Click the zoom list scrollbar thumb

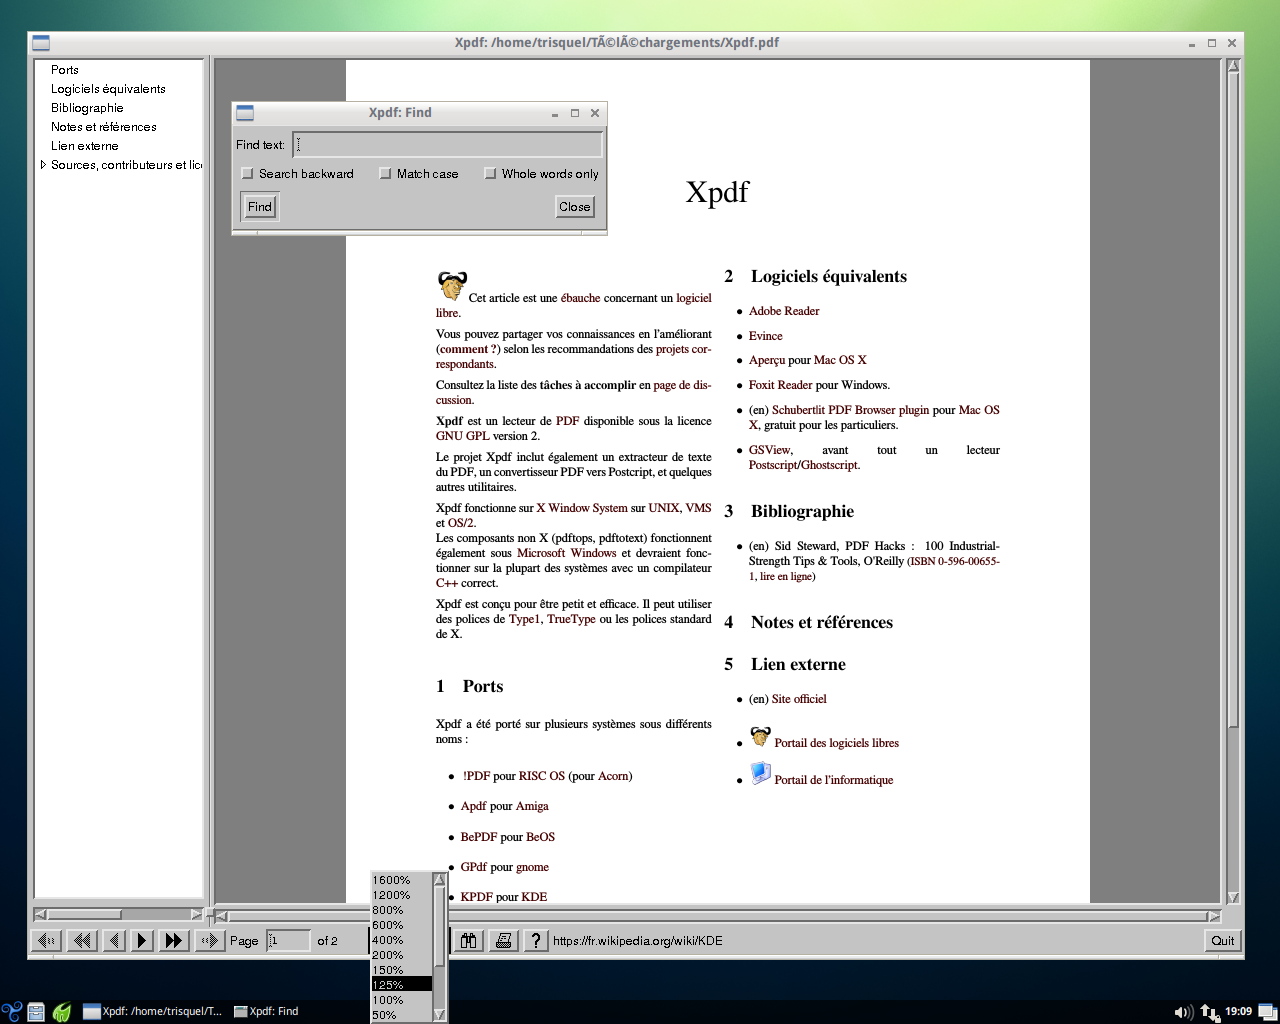pos(439,927)
